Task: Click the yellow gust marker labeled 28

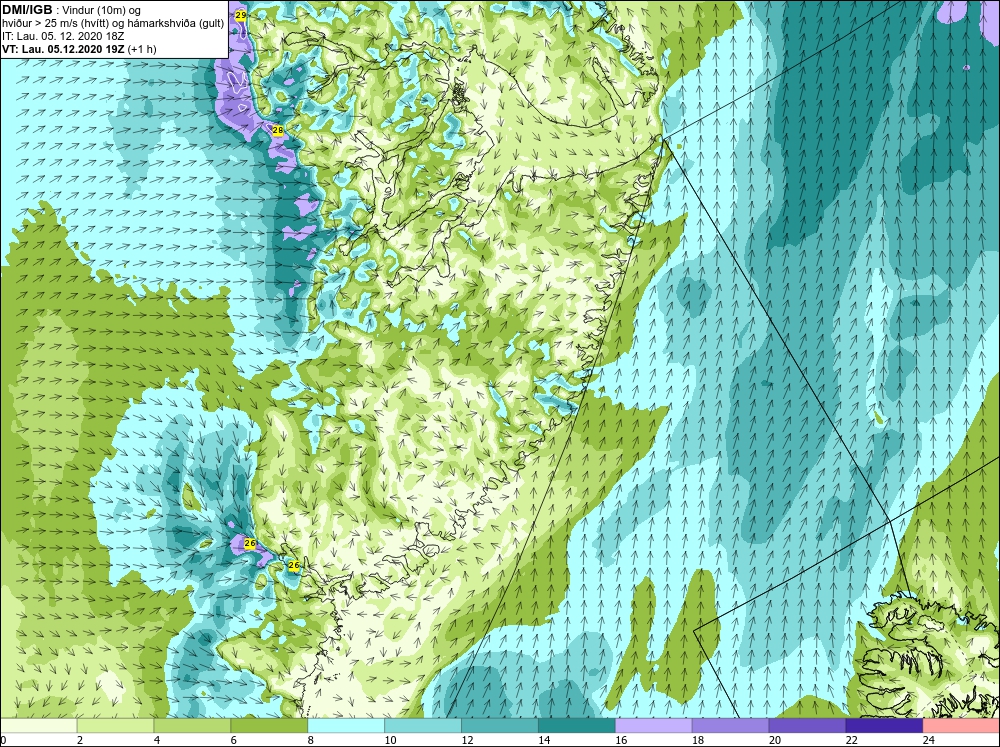Action: [277, 130]
